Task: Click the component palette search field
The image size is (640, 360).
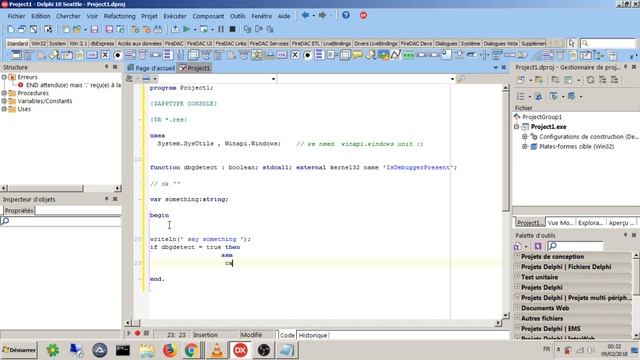Action: click(x=608, y=43)
